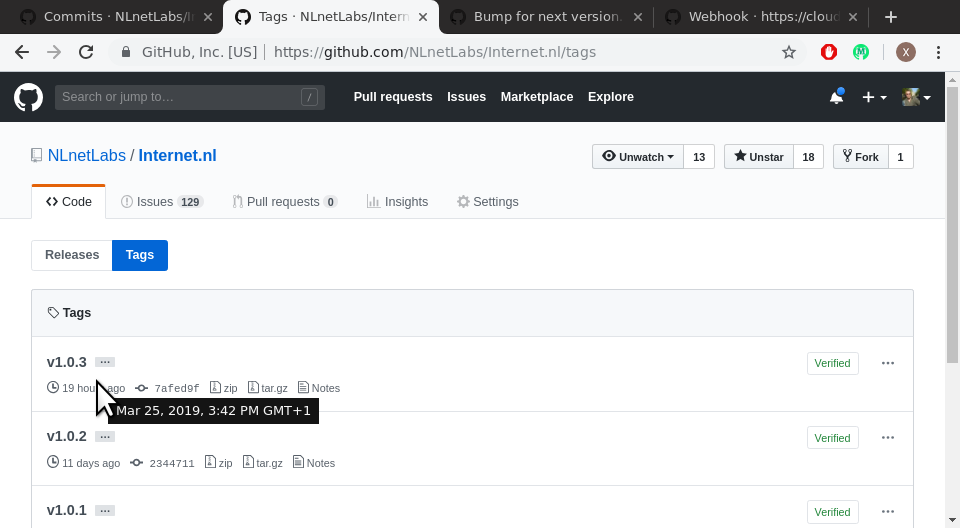Click the GitHub Octocat logo

(x=28, y=97)
